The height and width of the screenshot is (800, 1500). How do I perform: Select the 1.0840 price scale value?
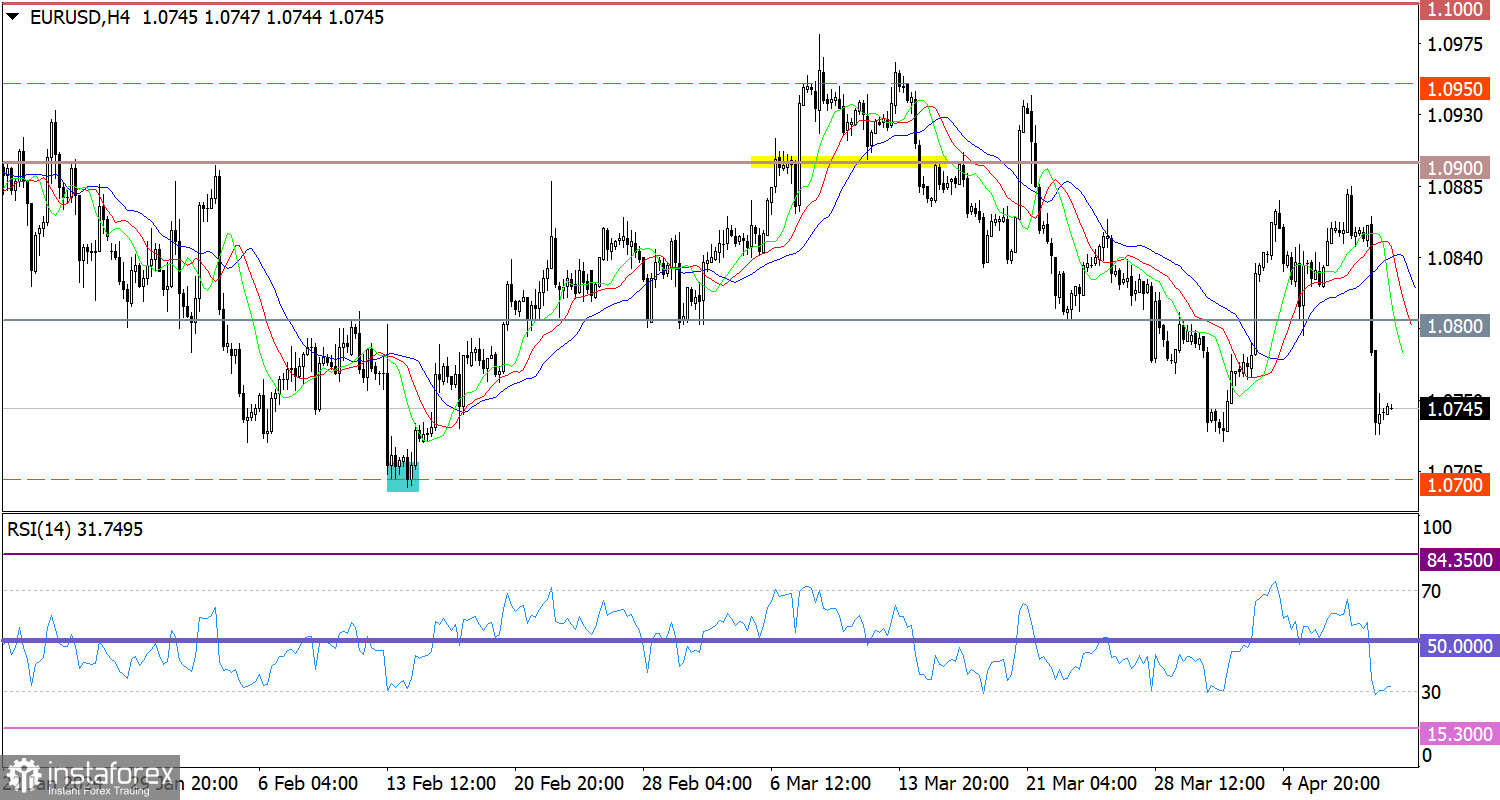click(1455, 258)
